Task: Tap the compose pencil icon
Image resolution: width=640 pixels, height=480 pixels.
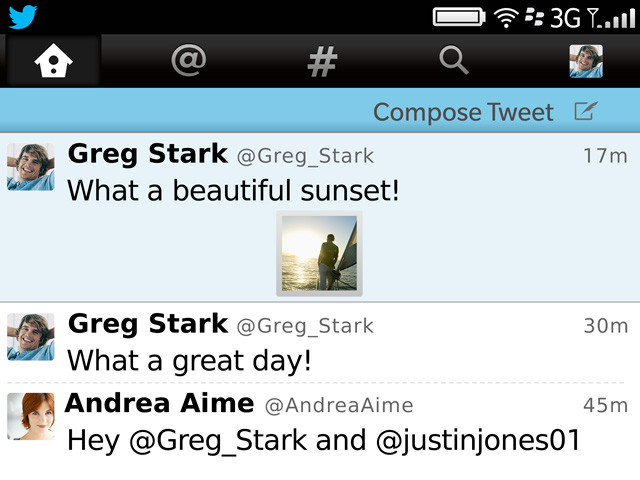Action: pos(585,111)
